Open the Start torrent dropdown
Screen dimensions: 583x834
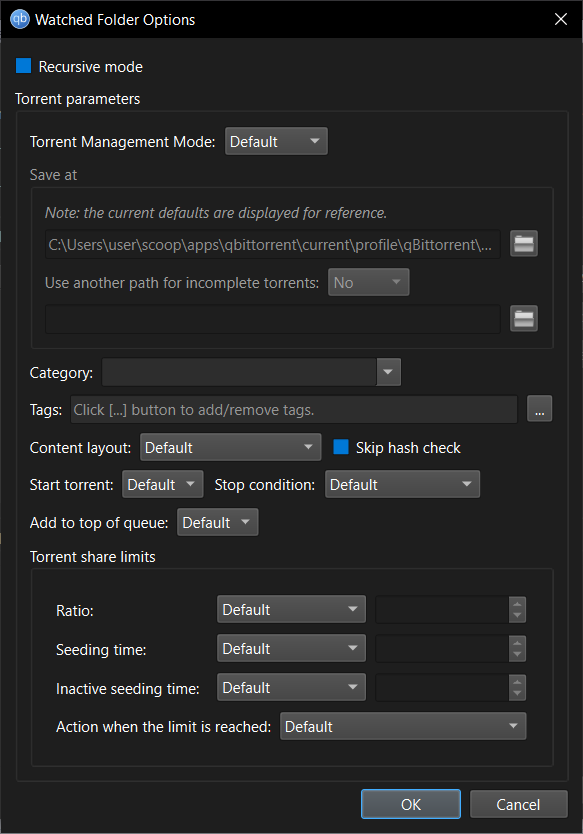[162, 485]
